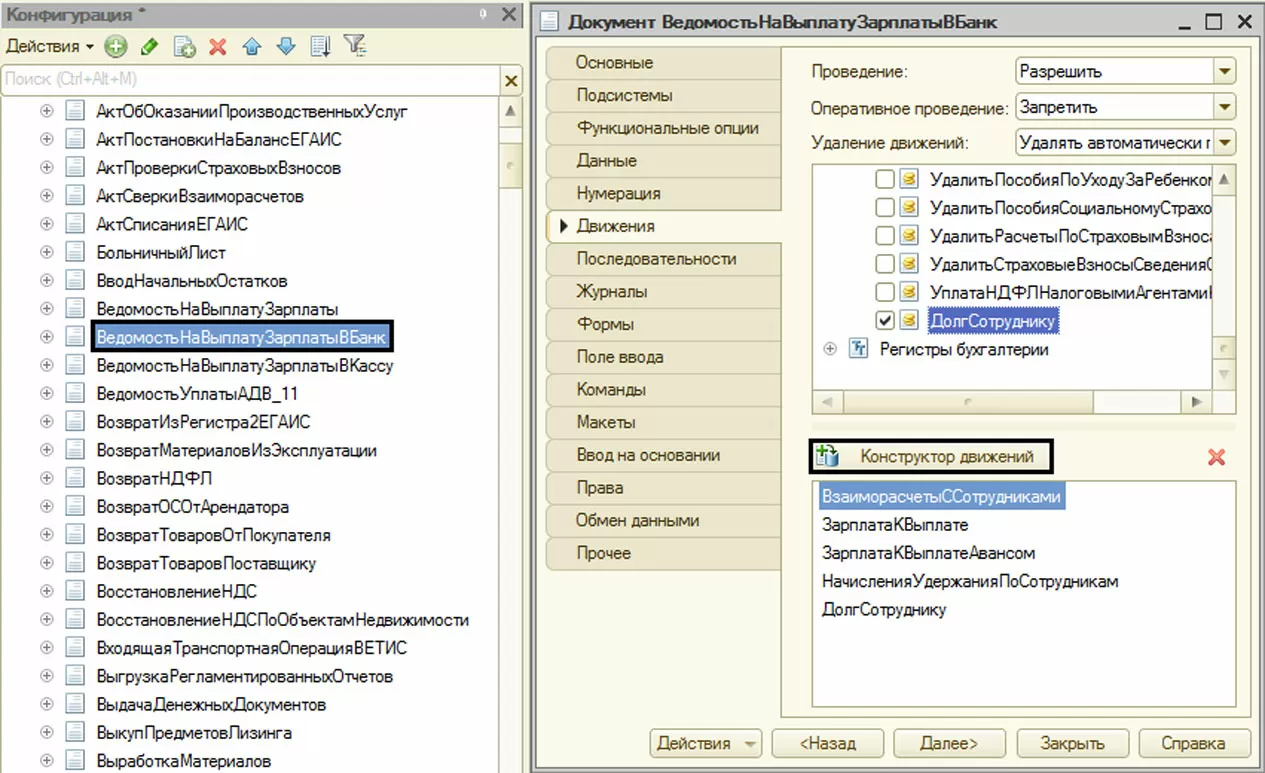Click document icon of ВводНачальныхОстатков
This screenshot has height=773, width=1265.
coord(75,281)
